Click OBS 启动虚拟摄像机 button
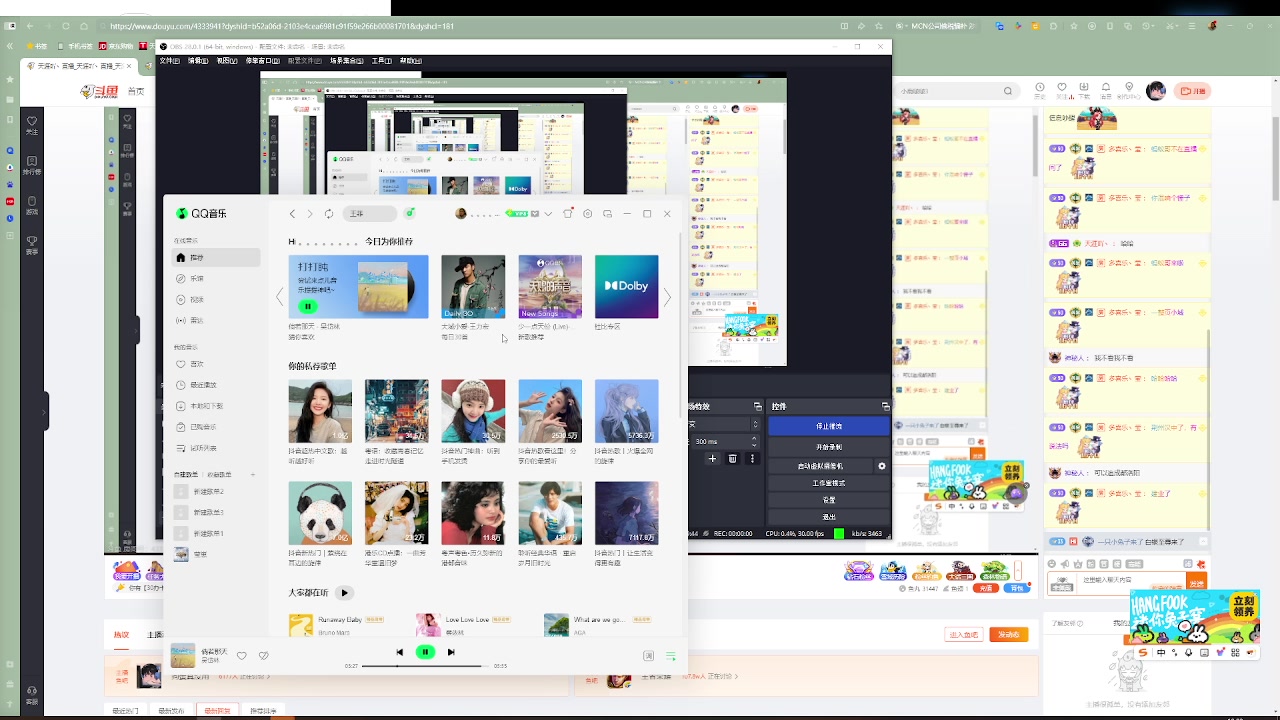The image size is (1280, 720). (x=822, y=466)
